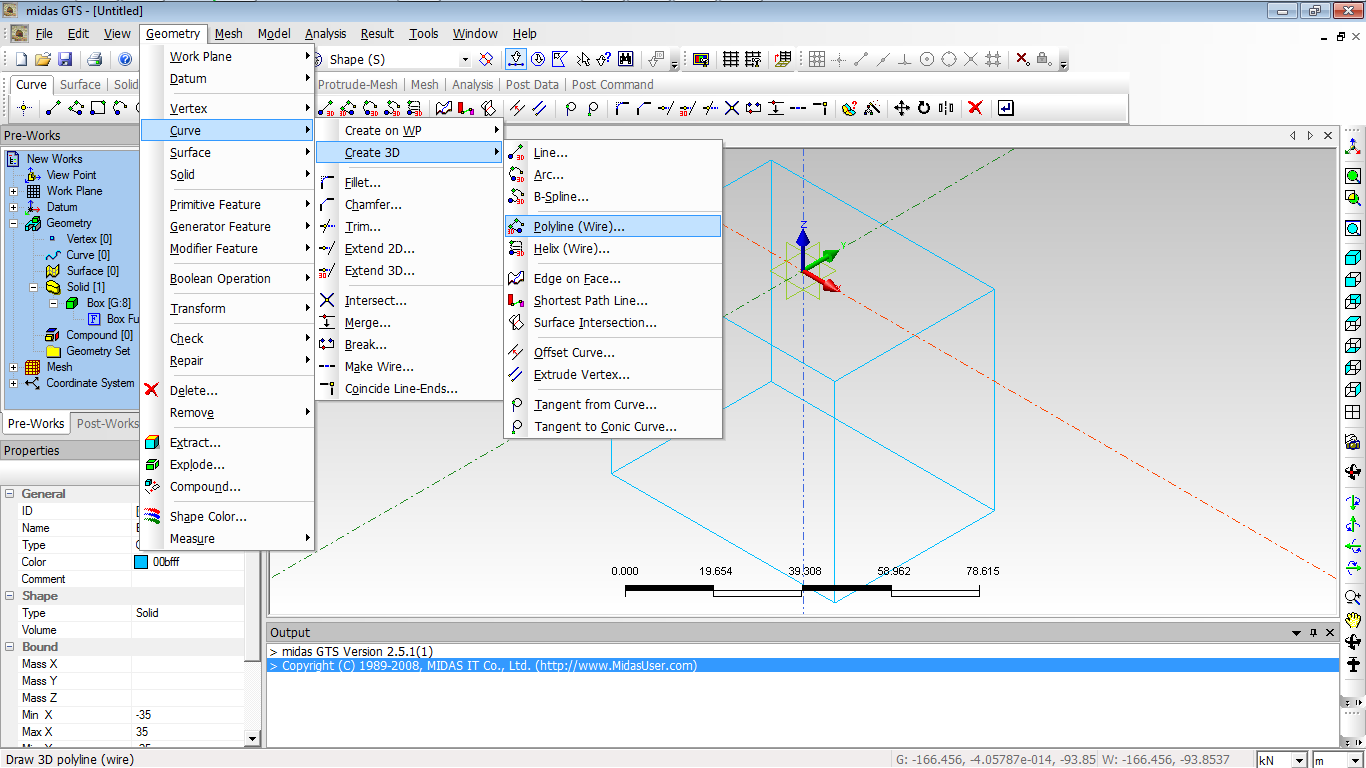This screenshot has height=768, width=1366.
Task: Click the Mirror icon in Curve toolbar
Action: tap(946, 108)
